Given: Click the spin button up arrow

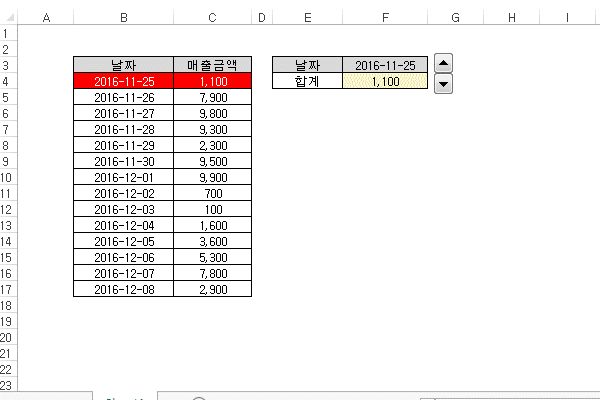Looking at the screenshot, I should [443, 63].
